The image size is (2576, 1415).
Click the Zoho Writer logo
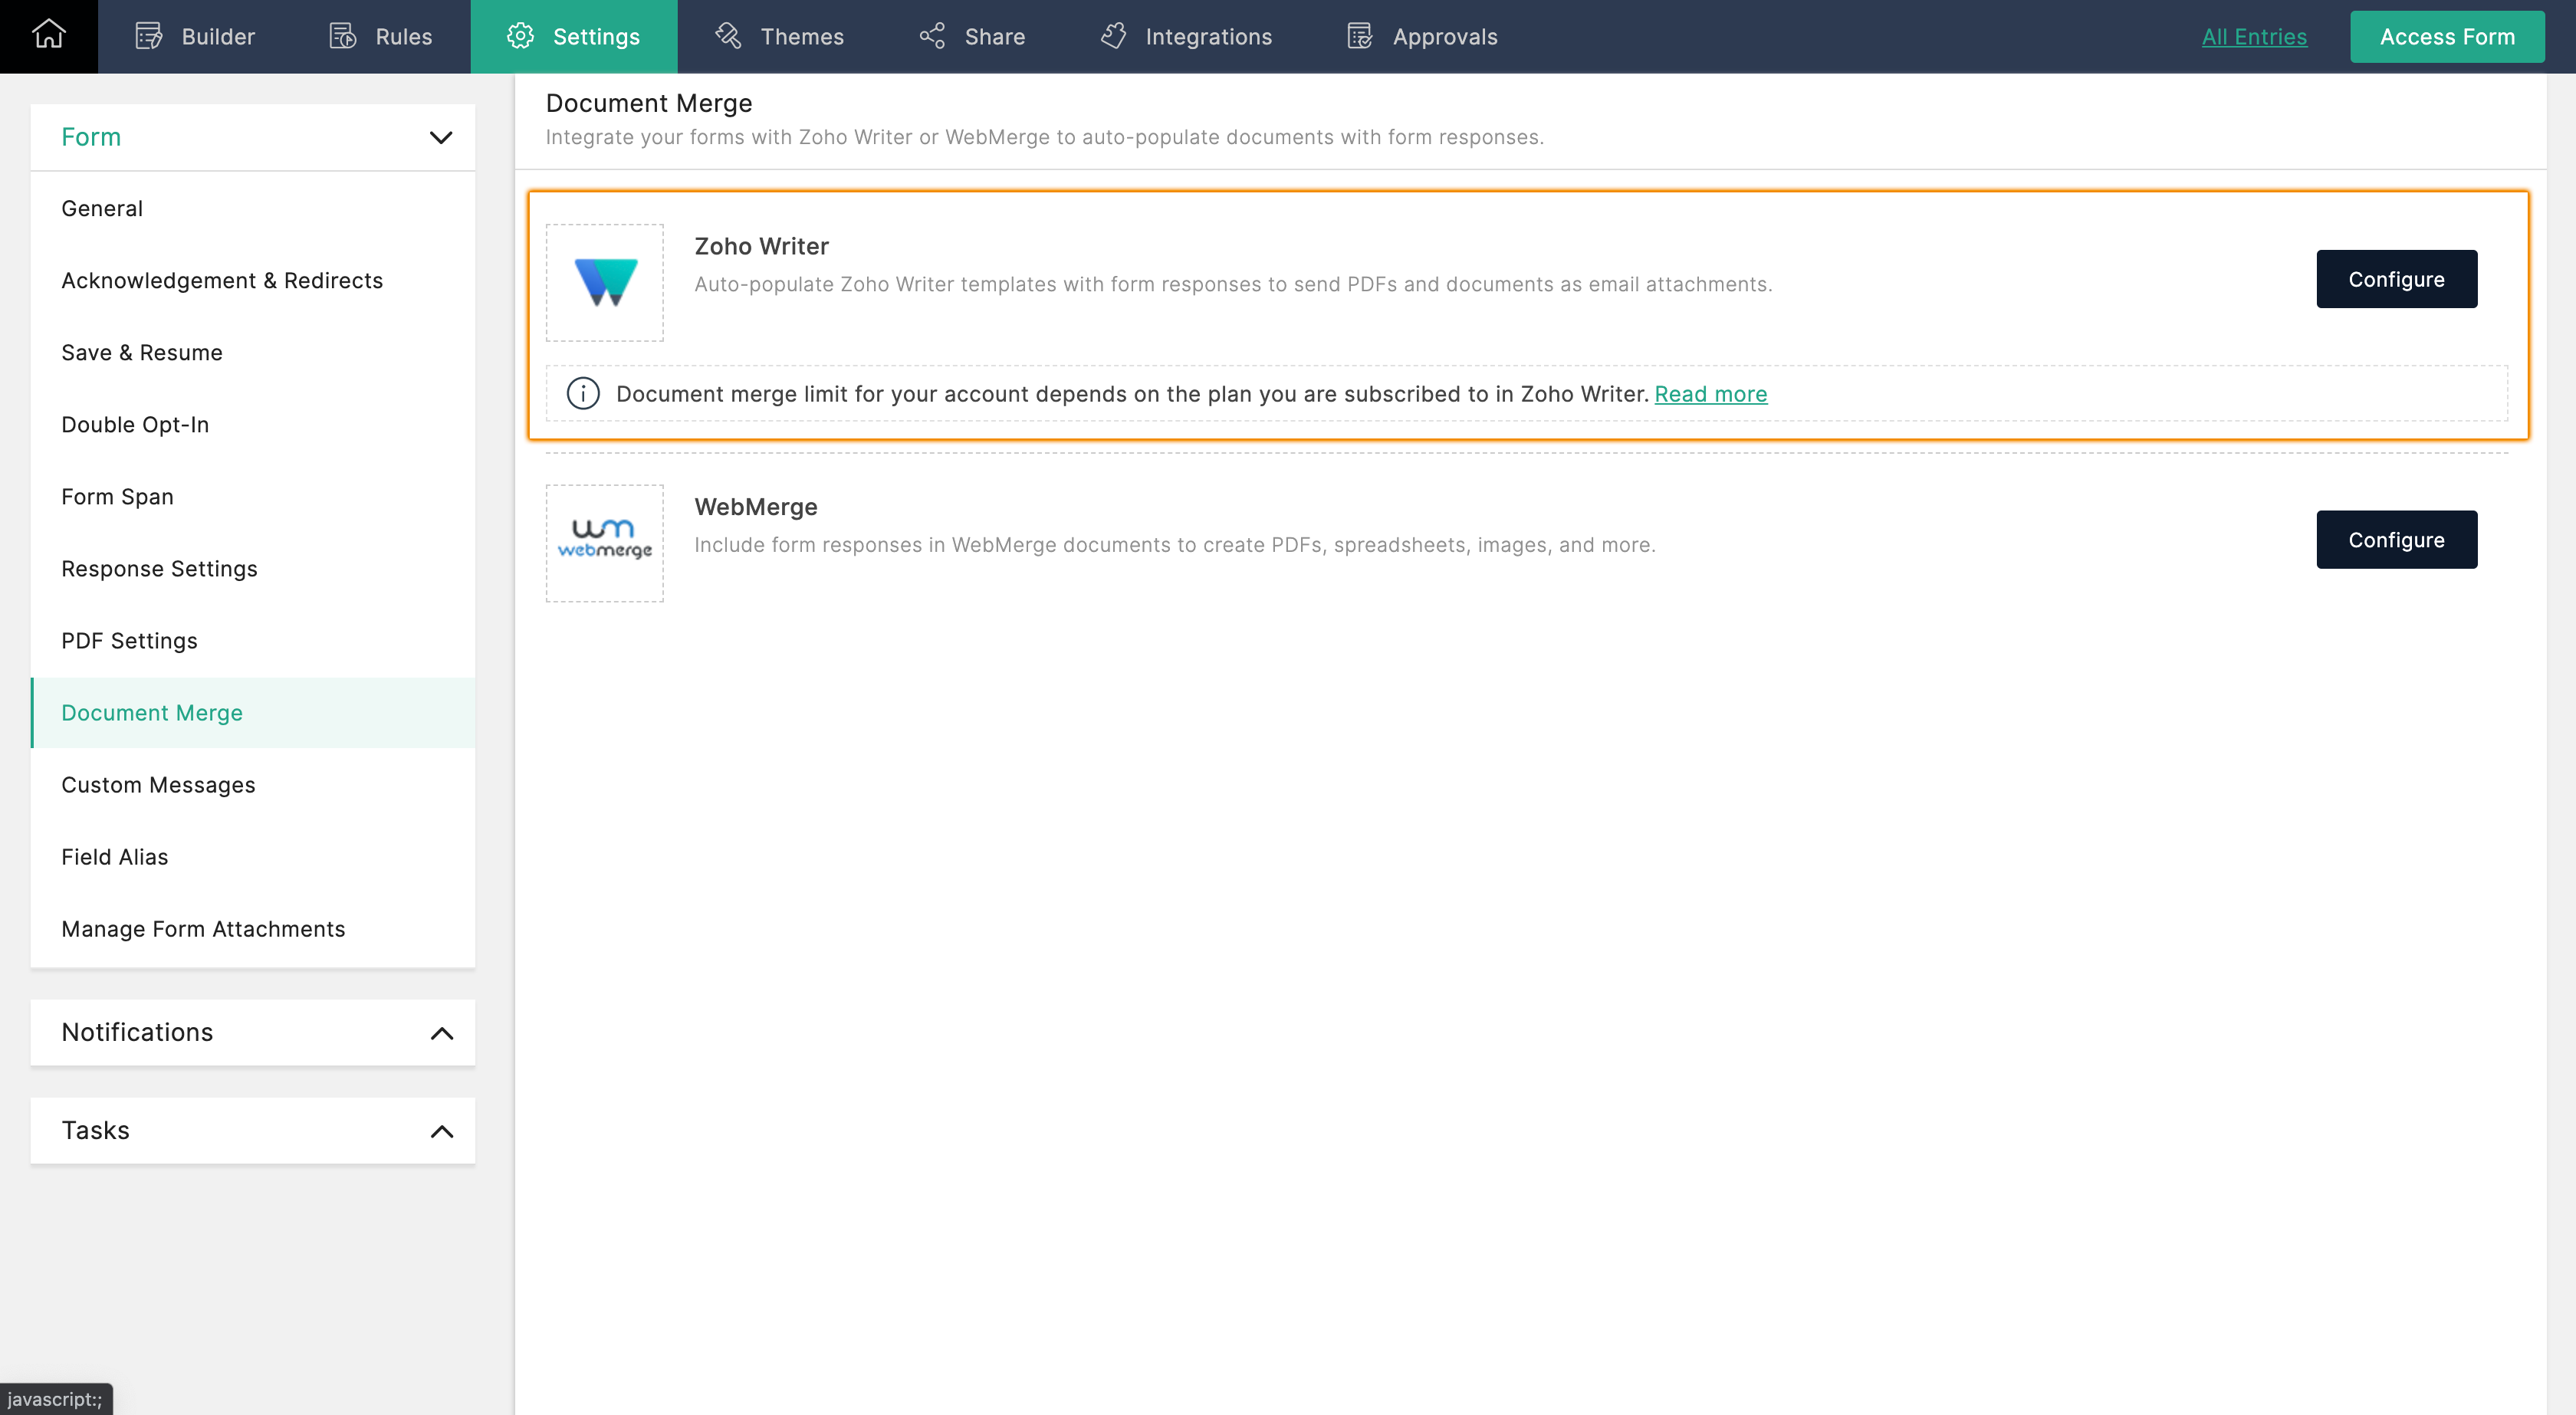(605, 282)
